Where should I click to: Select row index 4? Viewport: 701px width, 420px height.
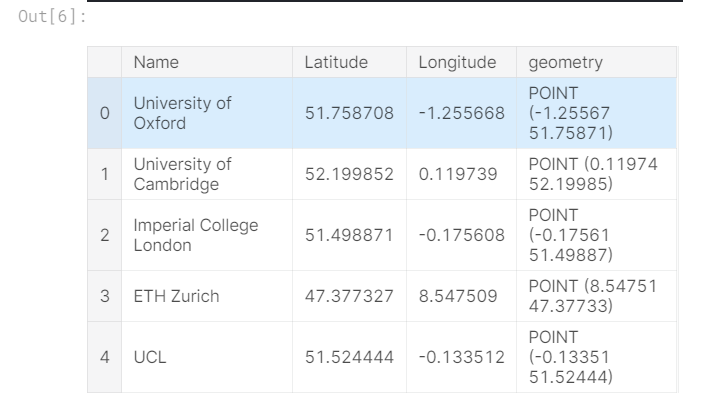coord(104,357)
